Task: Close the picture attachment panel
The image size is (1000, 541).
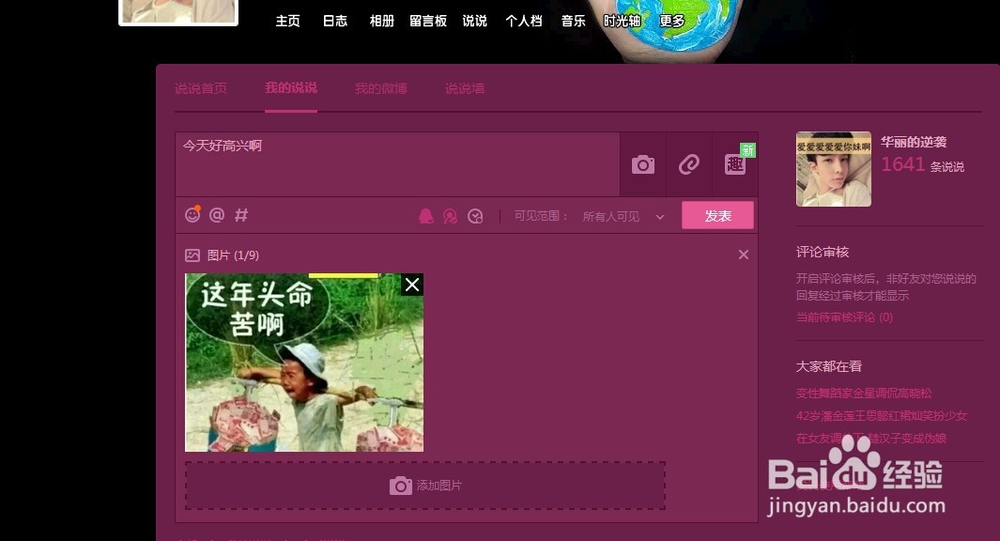Action: [x=744, y=255]
